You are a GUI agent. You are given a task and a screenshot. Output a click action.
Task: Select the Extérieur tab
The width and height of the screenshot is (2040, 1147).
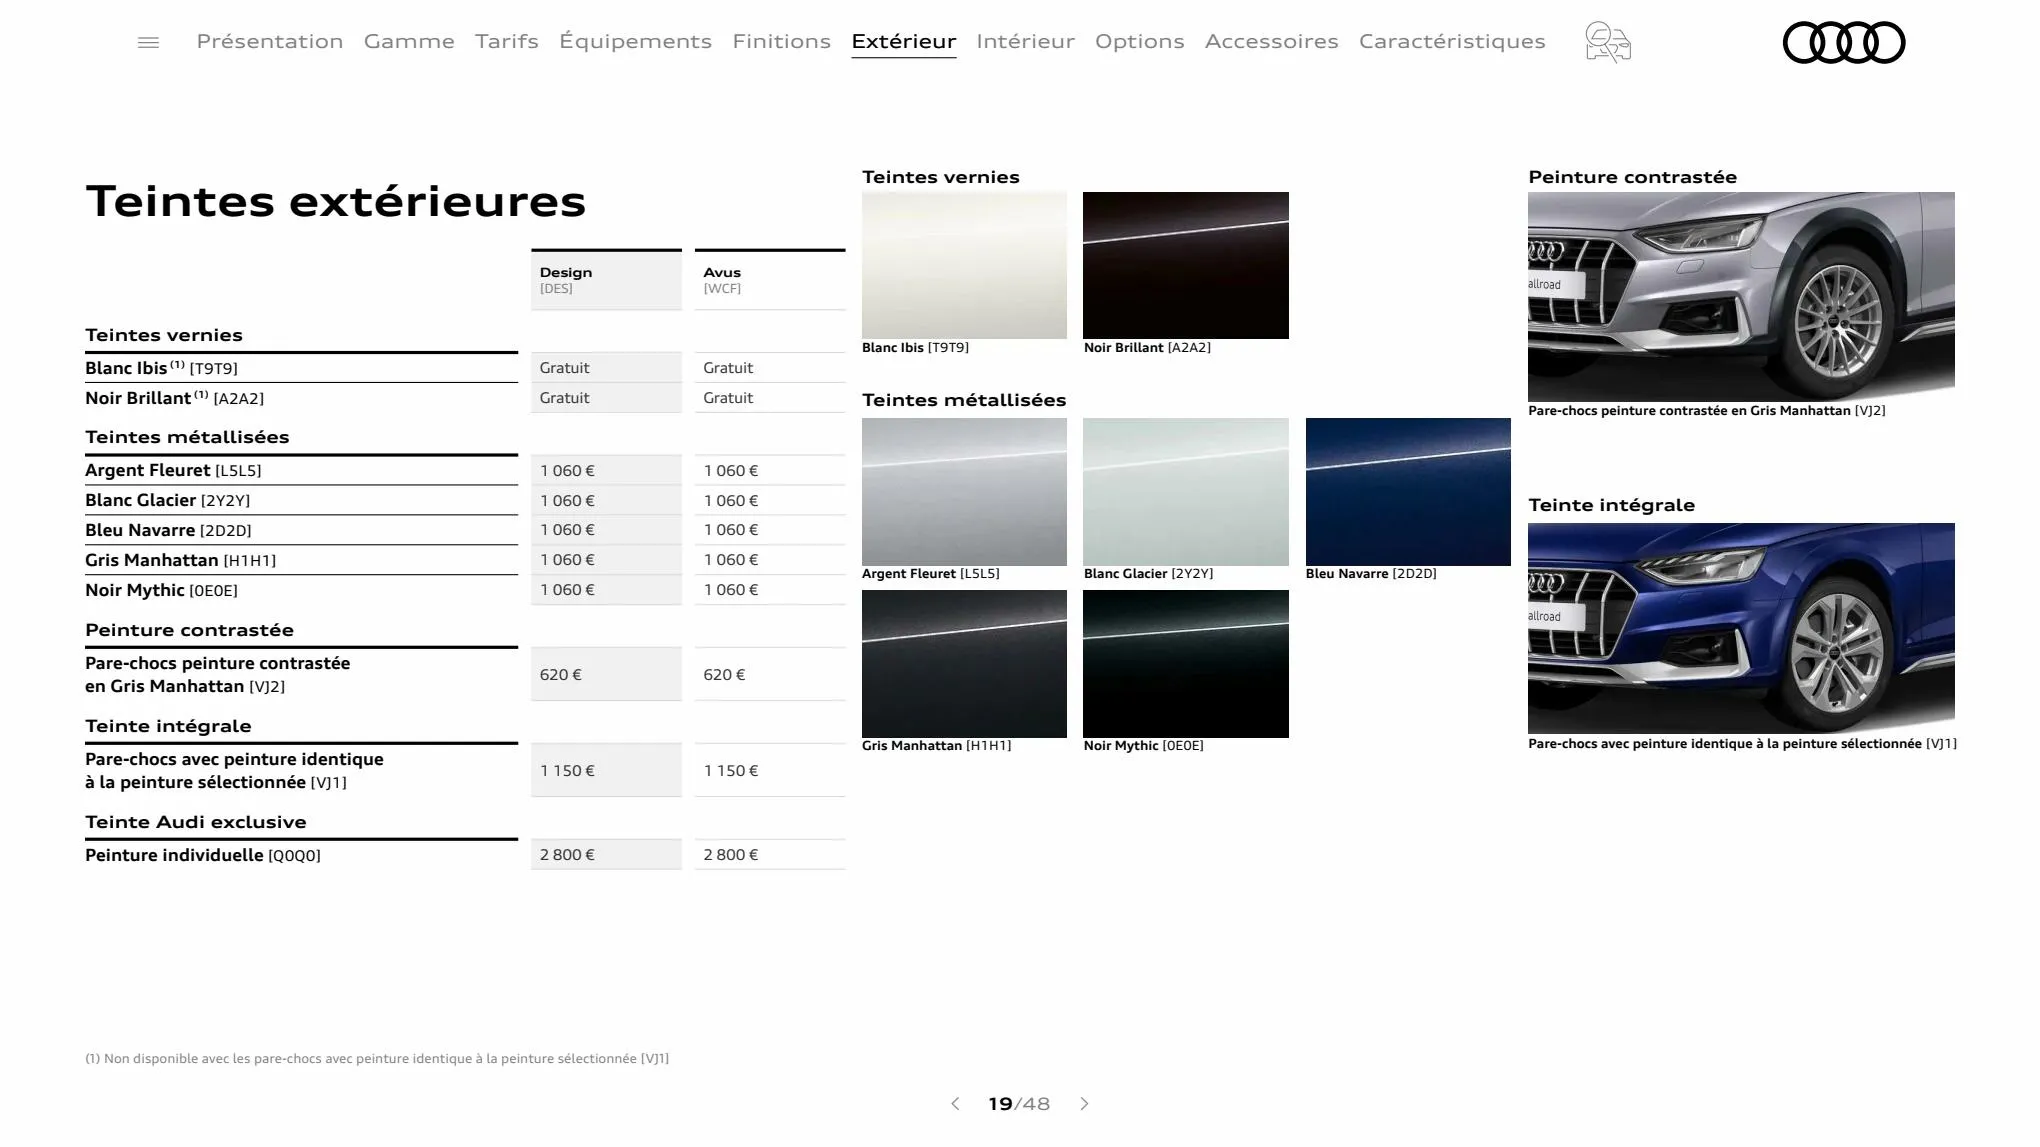tap(904, 41)
